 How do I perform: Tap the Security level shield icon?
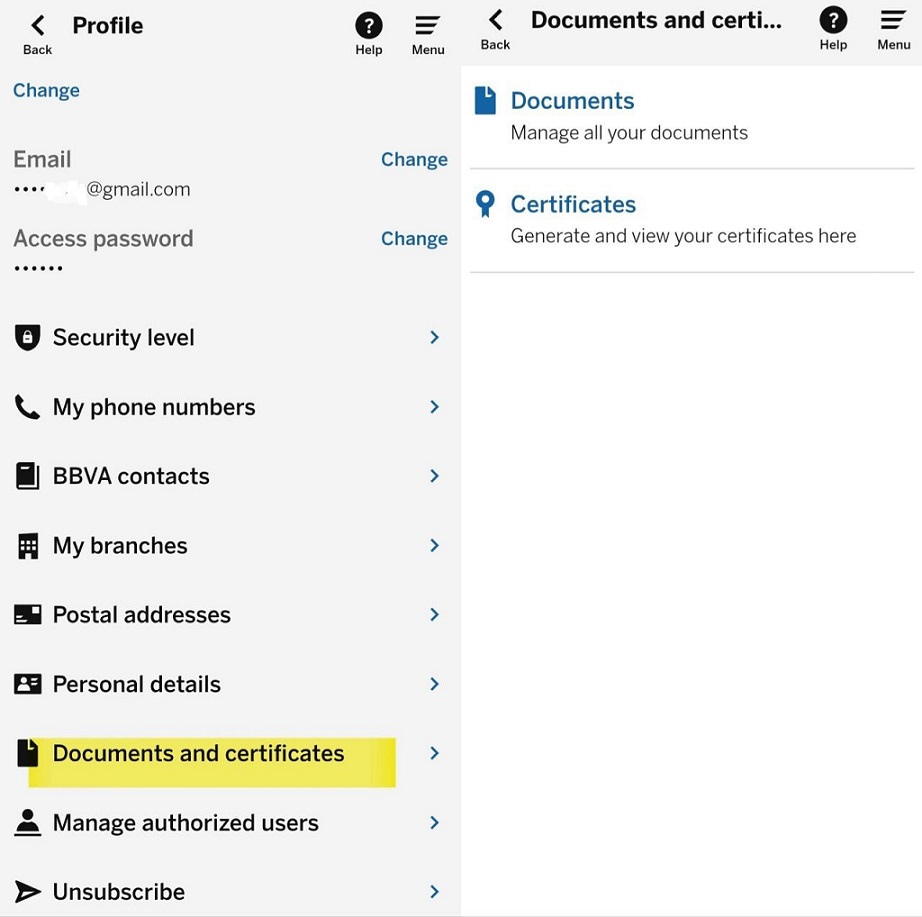click(27, 338)
